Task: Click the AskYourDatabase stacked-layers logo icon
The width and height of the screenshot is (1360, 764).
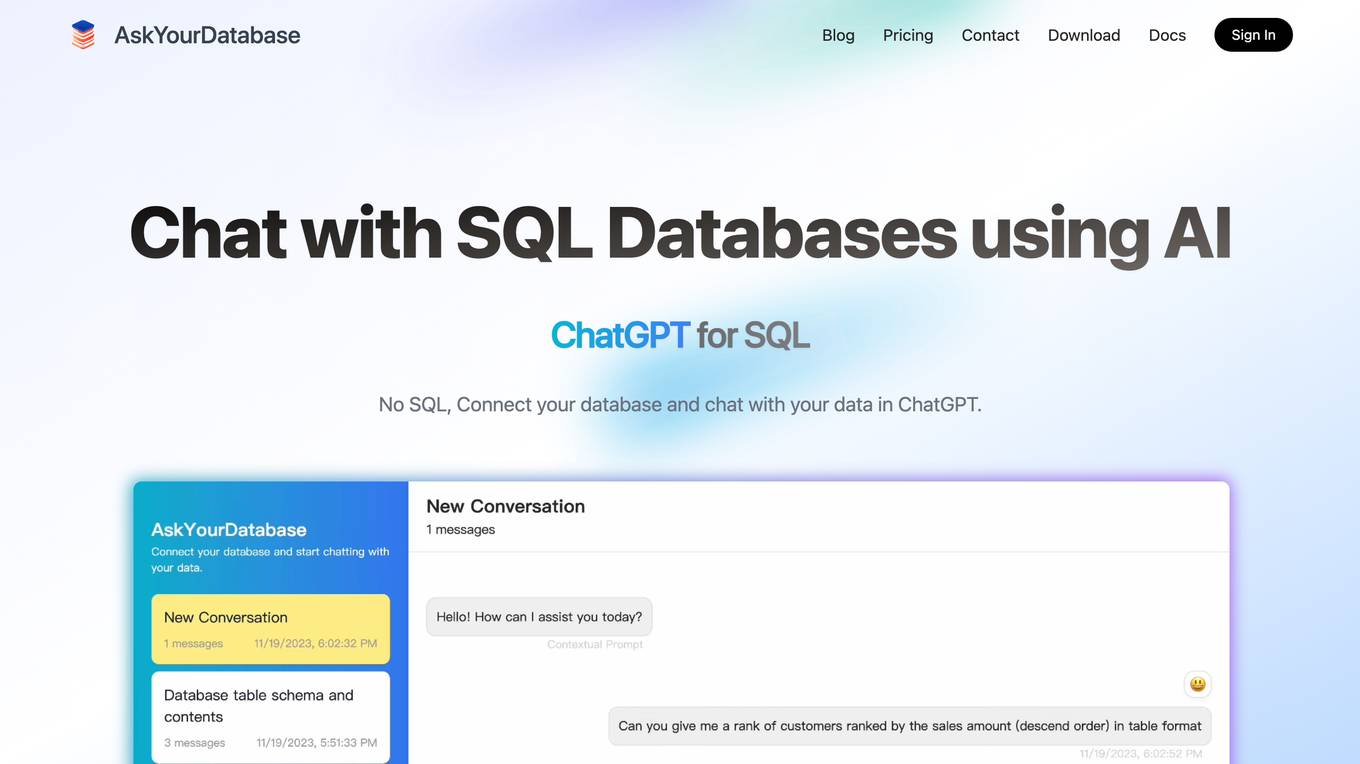Action: (83, 35)
